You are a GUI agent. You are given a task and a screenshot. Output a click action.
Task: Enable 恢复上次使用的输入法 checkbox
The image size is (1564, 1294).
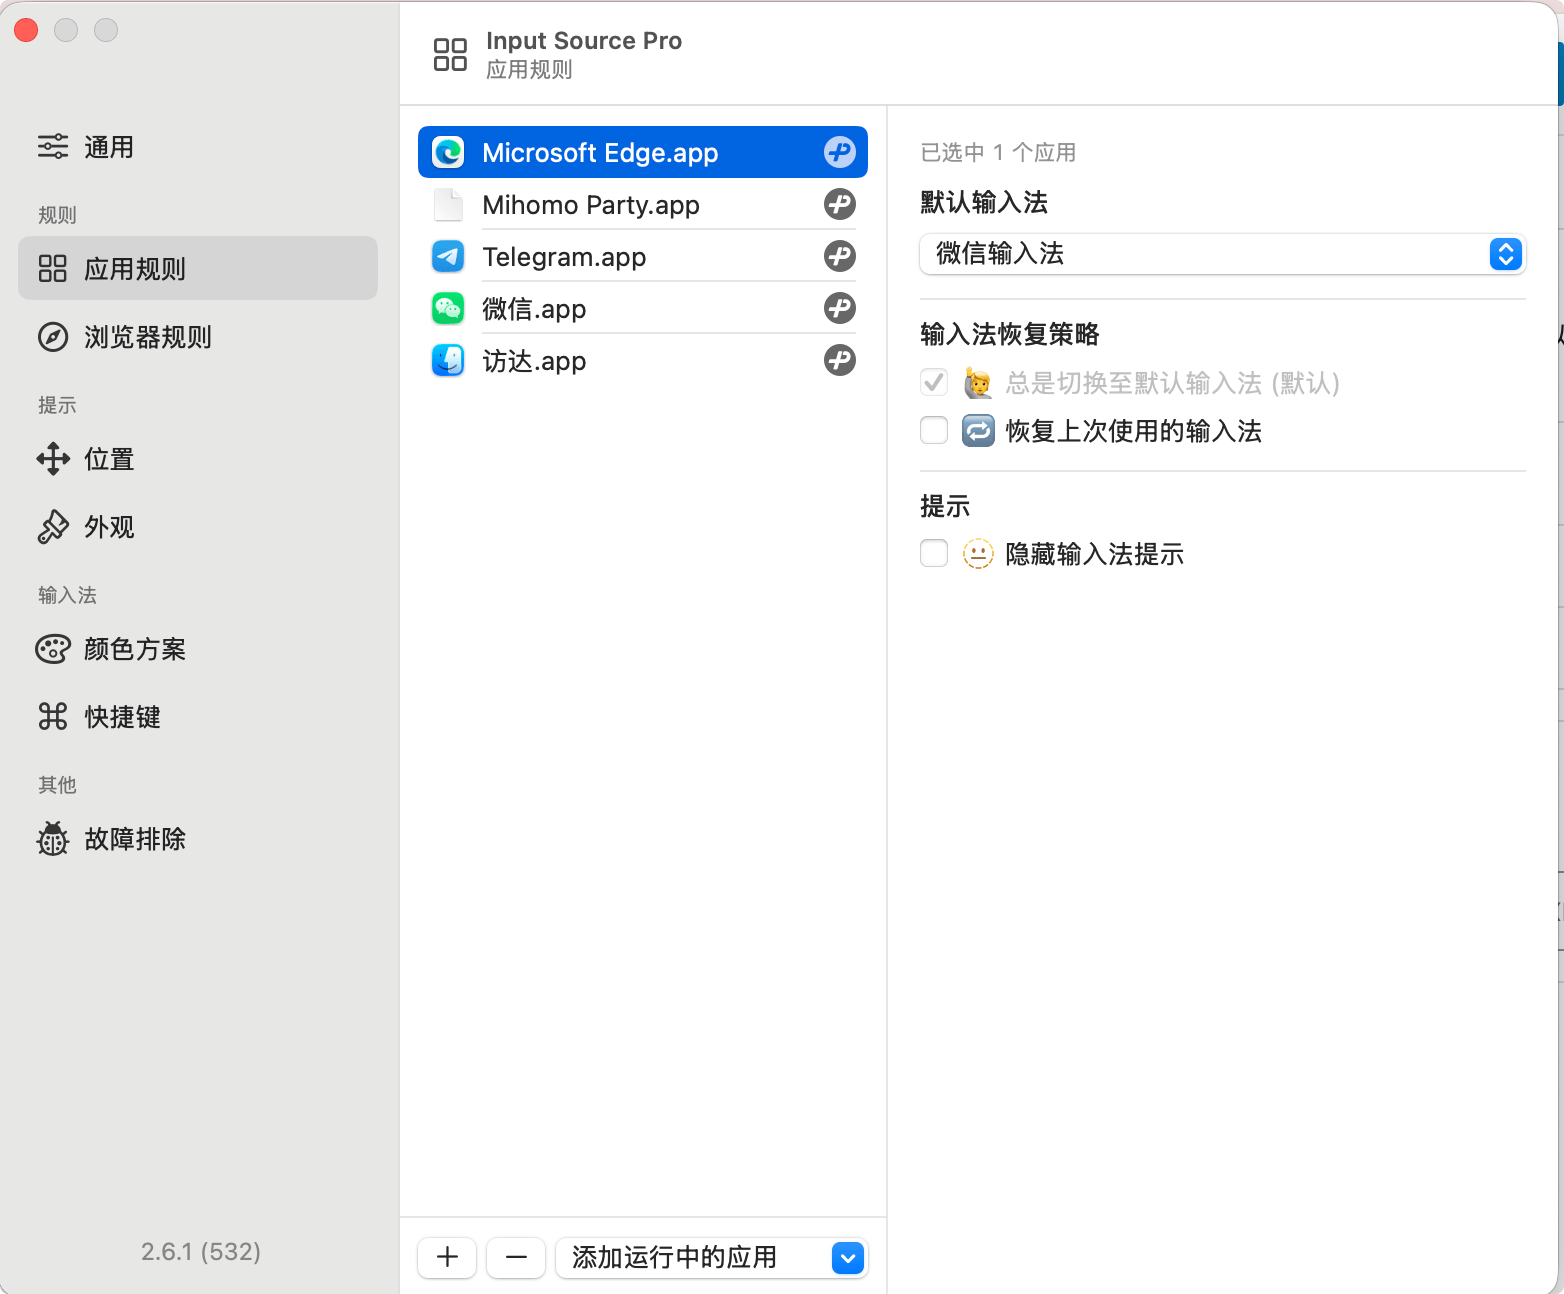pos(934,431)
